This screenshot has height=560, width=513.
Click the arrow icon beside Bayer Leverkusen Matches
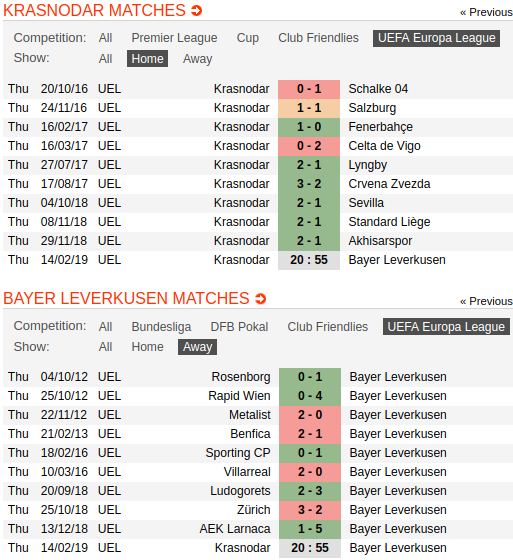(x=260, y=299)
